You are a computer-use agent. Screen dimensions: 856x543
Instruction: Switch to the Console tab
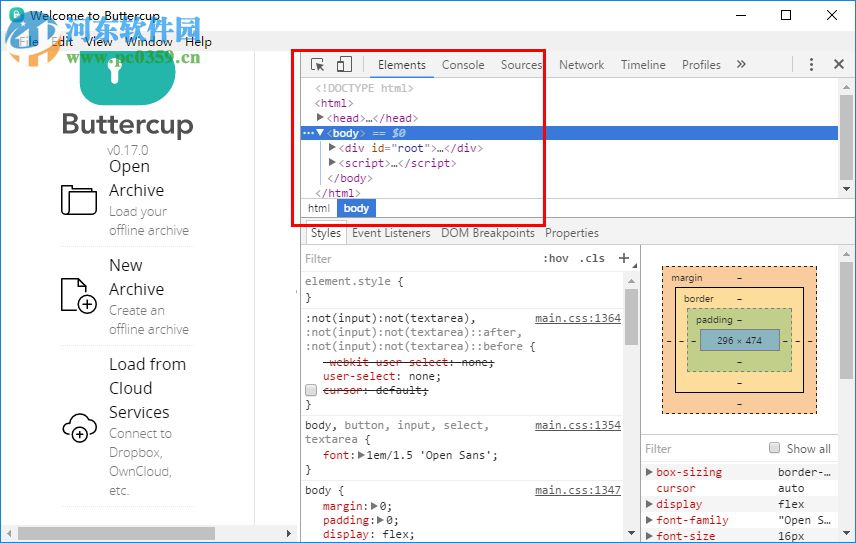(463, 65)
